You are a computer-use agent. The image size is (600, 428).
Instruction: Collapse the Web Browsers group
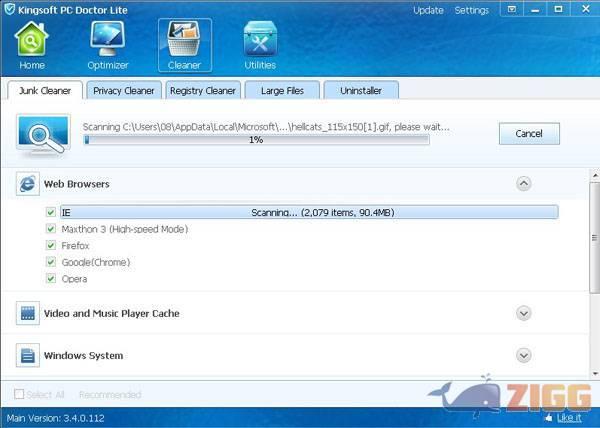(x=523, y=184)
